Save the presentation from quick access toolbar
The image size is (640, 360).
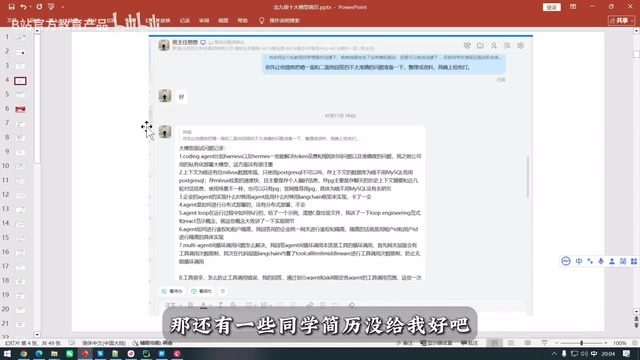(x=11, y=7)
